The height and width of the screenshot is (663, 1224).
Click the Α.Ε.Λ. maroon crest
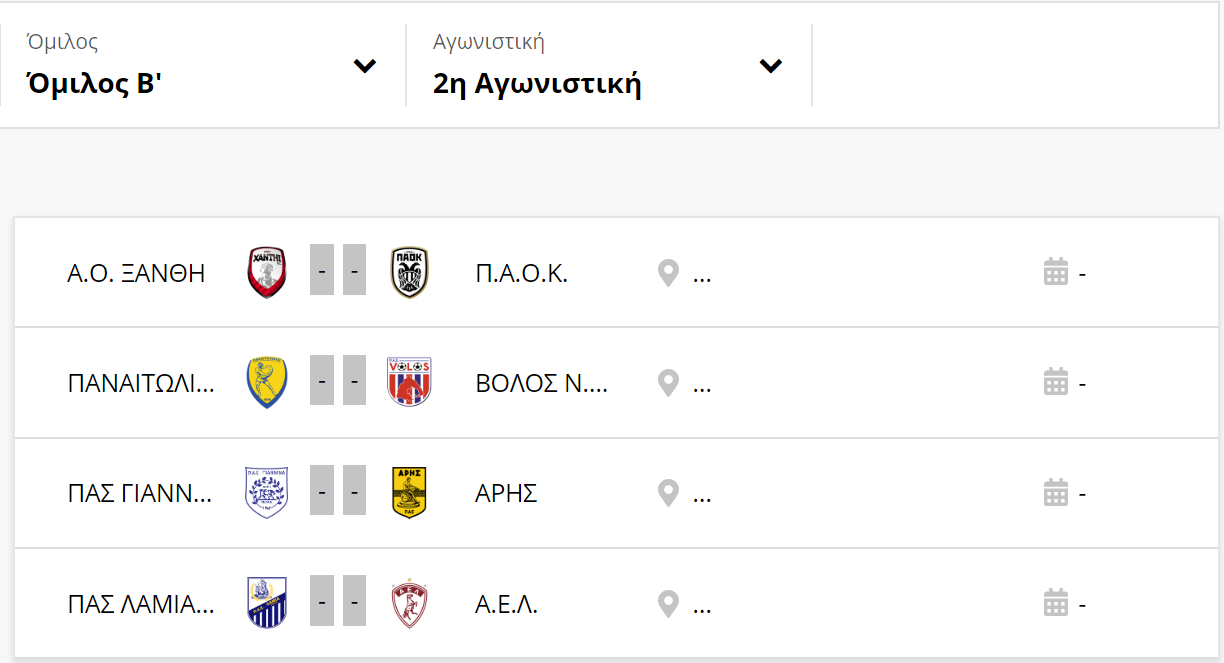coord(409,604)
